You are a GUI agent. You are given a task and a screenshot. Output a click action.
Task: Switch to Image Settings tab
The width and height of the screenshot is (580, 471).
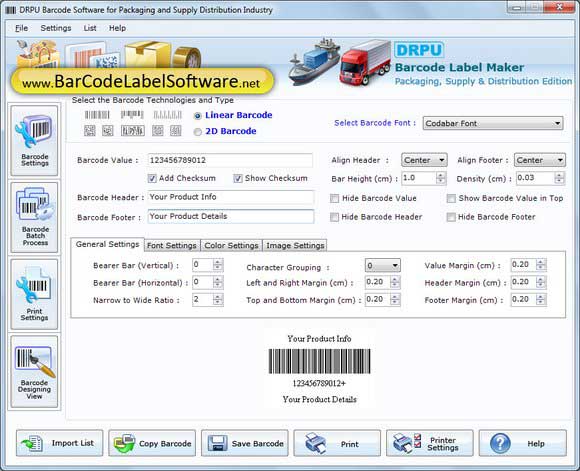tap(295, 245)
